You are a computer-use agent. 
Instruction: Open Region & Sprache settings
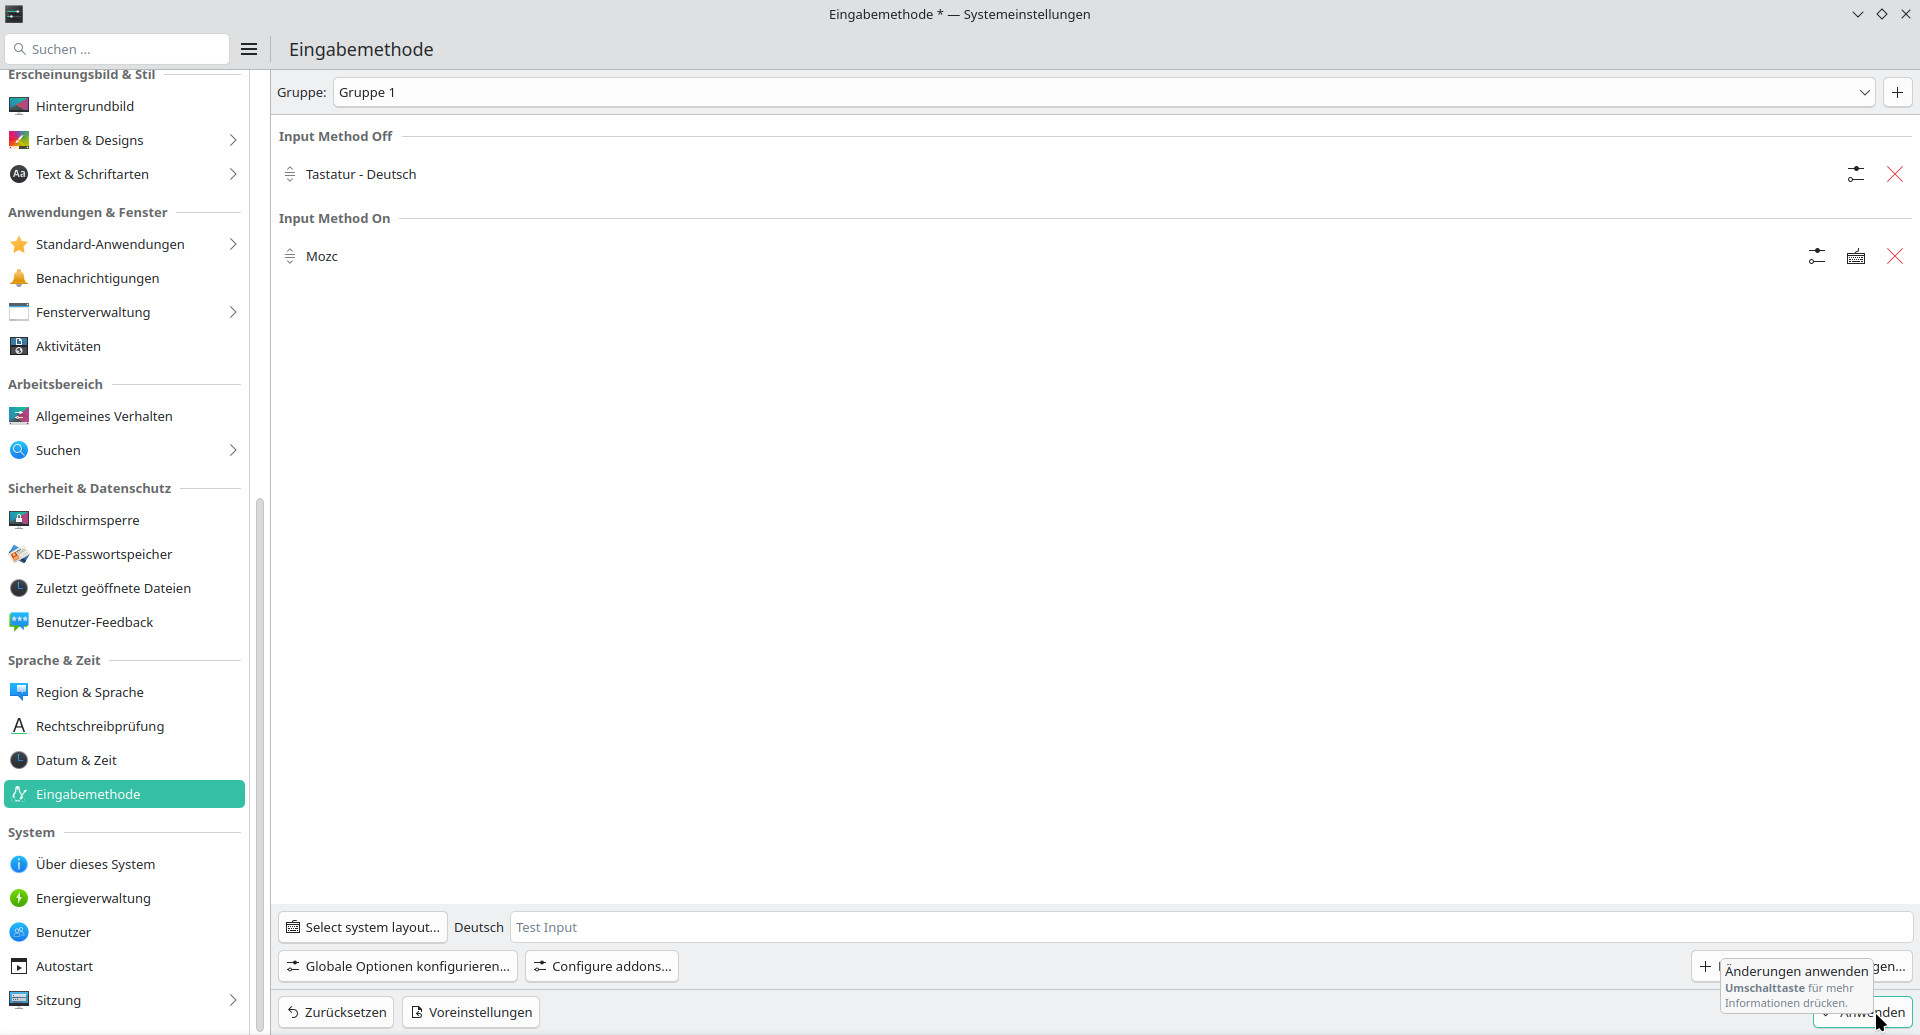(90, 692)
